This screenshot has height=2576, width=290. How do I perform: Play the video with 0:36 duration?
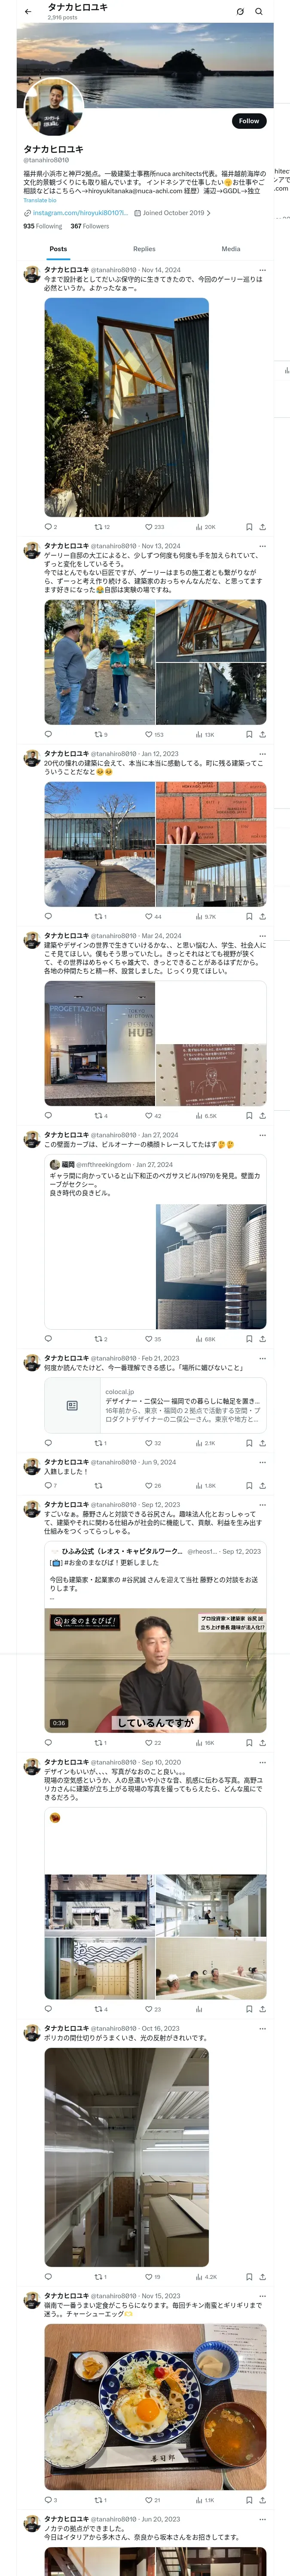coord(155,1671)
